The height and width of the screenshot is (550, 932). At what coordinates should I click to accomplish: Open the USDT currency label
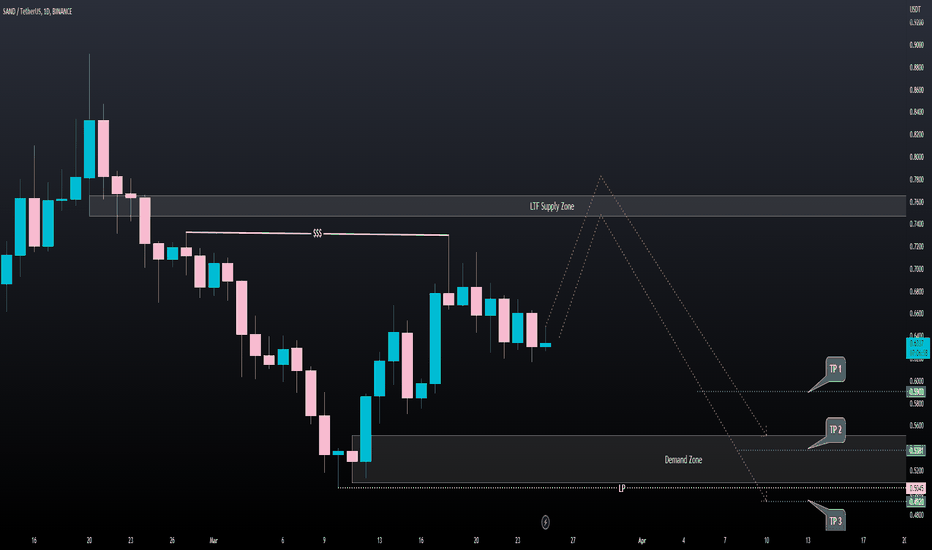(915, 10)
